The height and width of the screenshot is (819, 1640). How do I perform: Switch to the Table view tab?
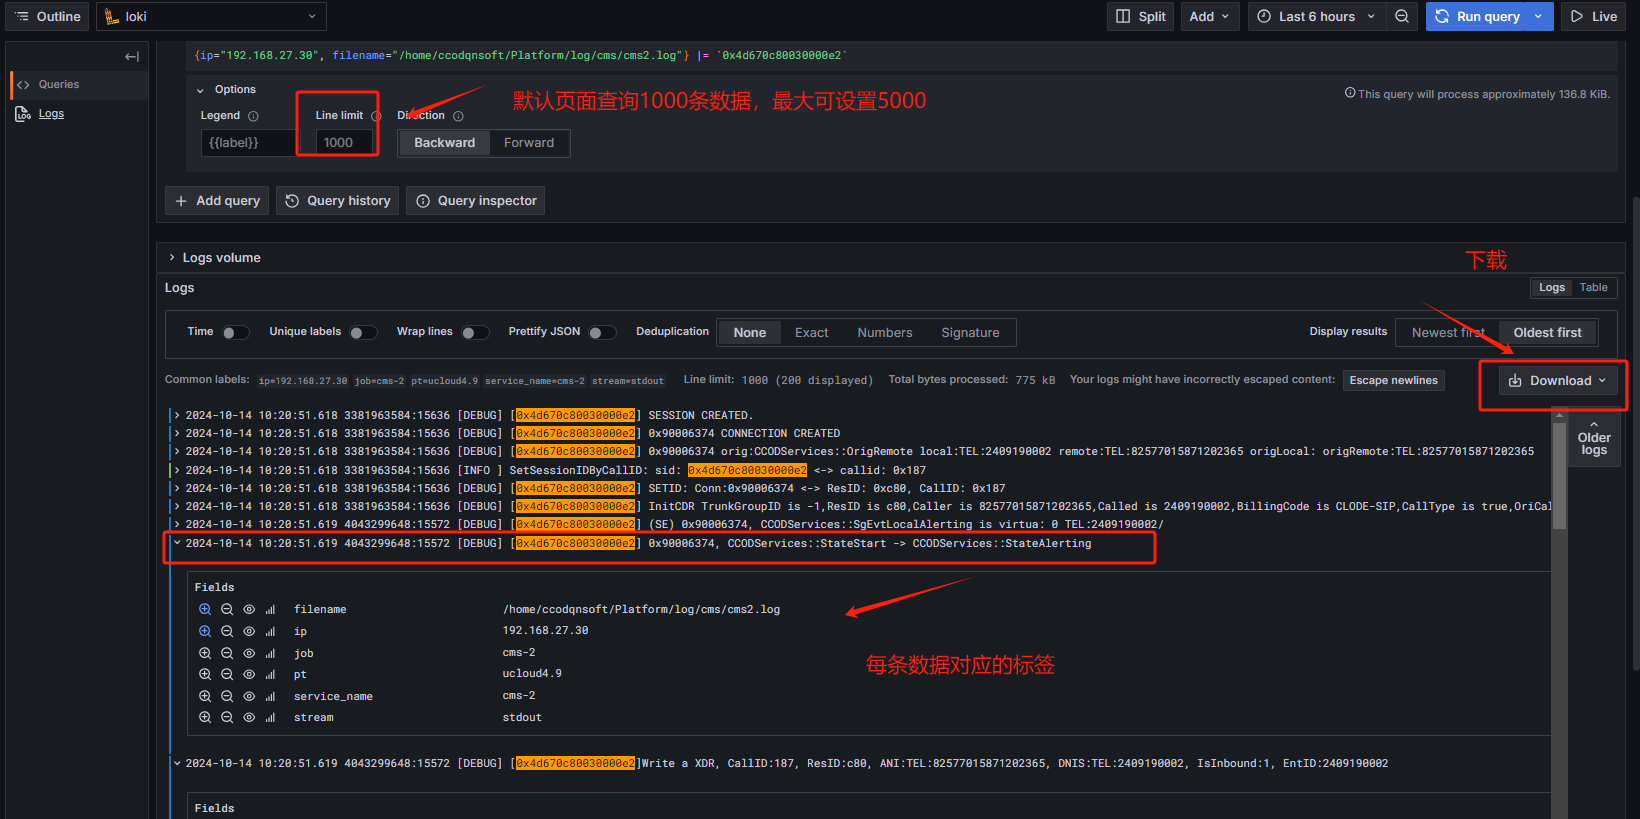pos(1594,287)
